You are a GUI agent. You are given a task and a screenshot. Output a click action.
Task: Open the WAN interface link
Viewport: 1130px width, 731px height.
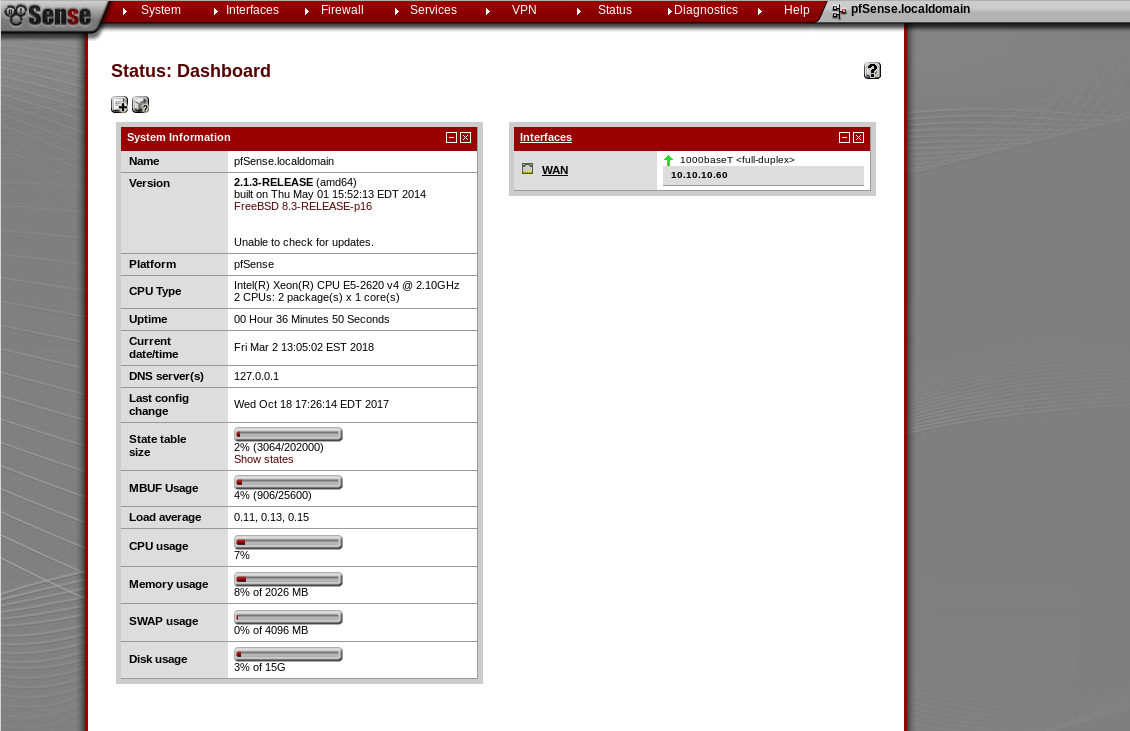point(555,170)
